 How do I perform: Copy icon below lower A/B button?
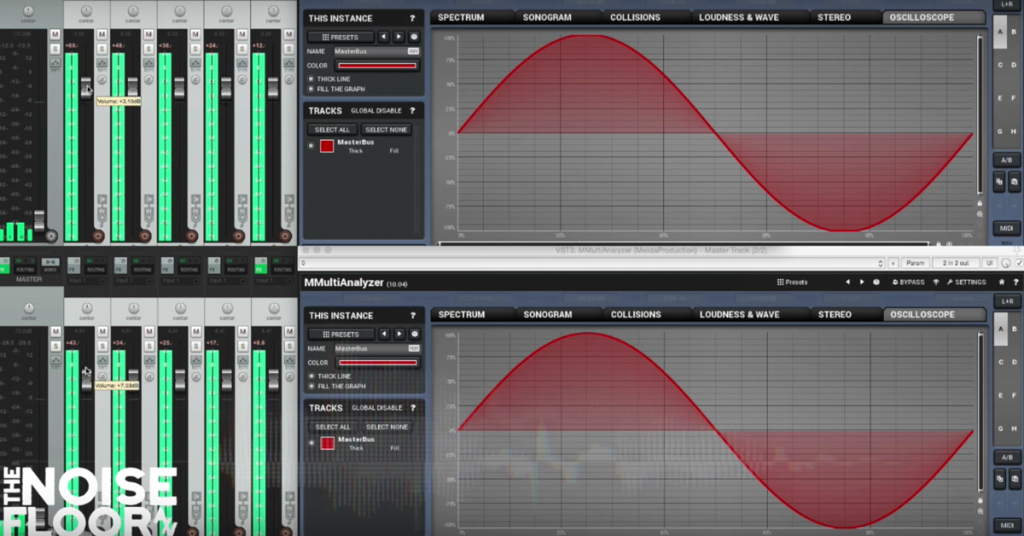[x=1000, y=479]
